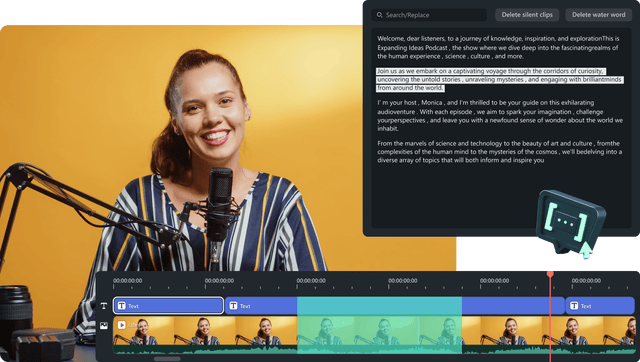Viewport: 640px width, 362px height.
Task: Click the T icon on last Text clip
Action: point(574,305)
